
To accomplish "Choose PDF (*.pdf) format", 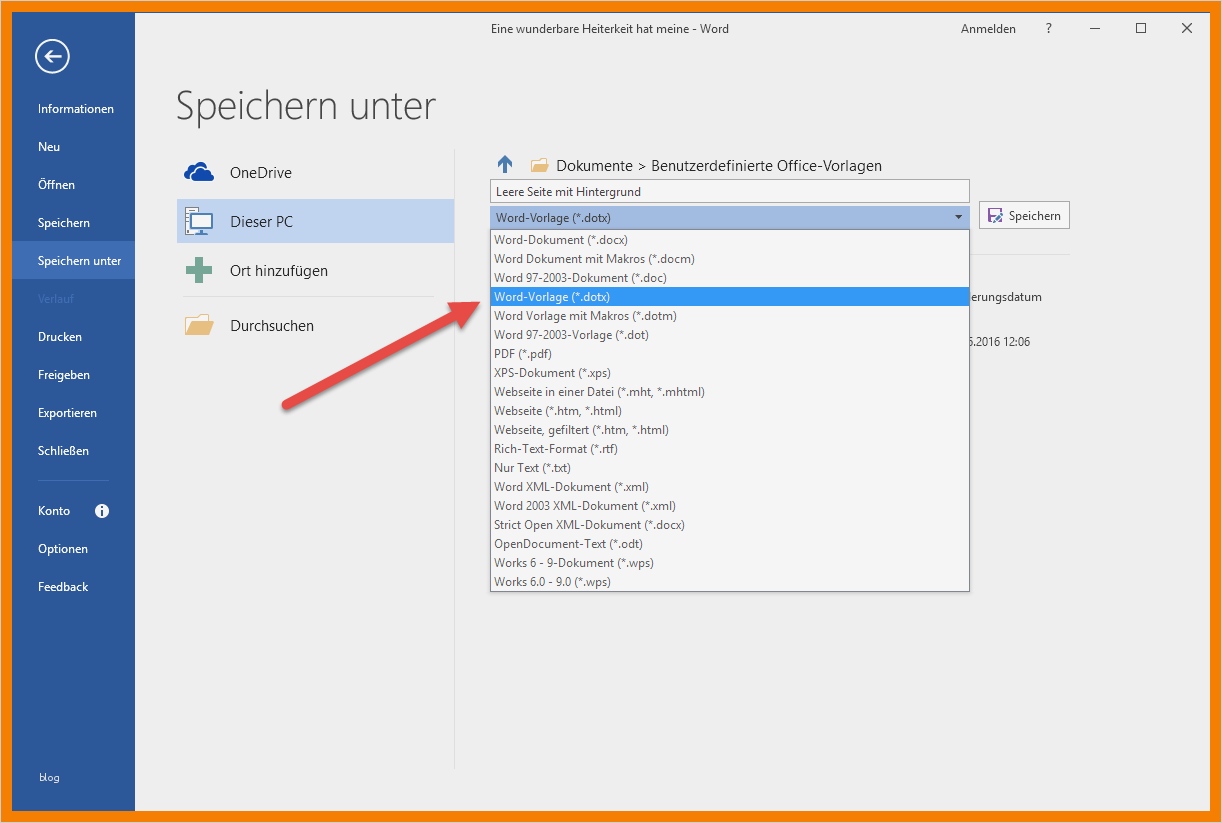I will (x=729, y=354).
